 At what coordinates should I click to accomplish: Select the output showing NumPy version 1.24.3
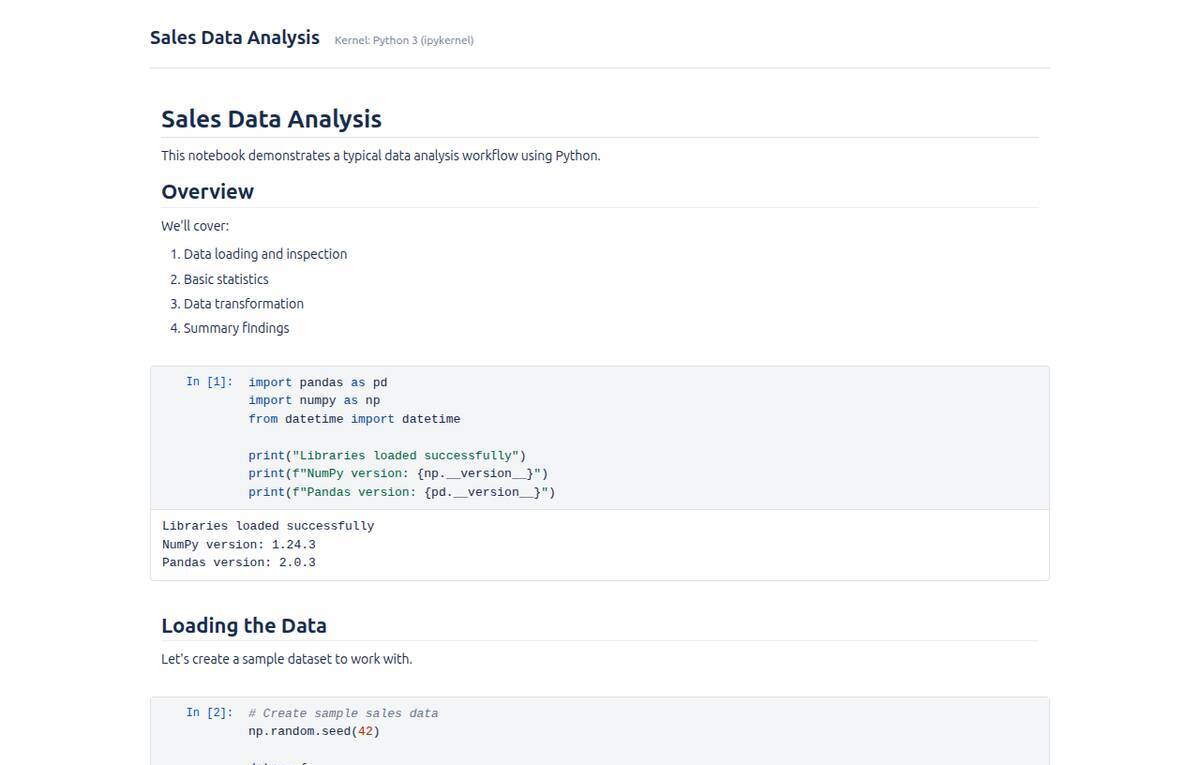239,544
